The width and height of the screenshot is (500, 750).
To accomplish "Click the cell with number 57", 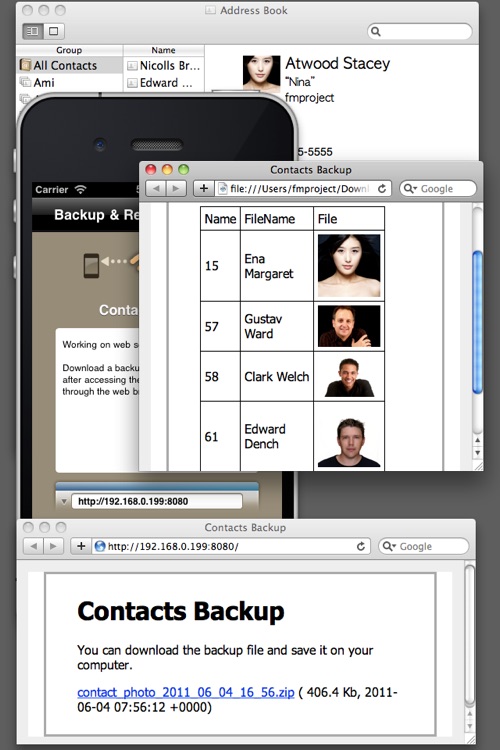I will click(x=220, y=327).
